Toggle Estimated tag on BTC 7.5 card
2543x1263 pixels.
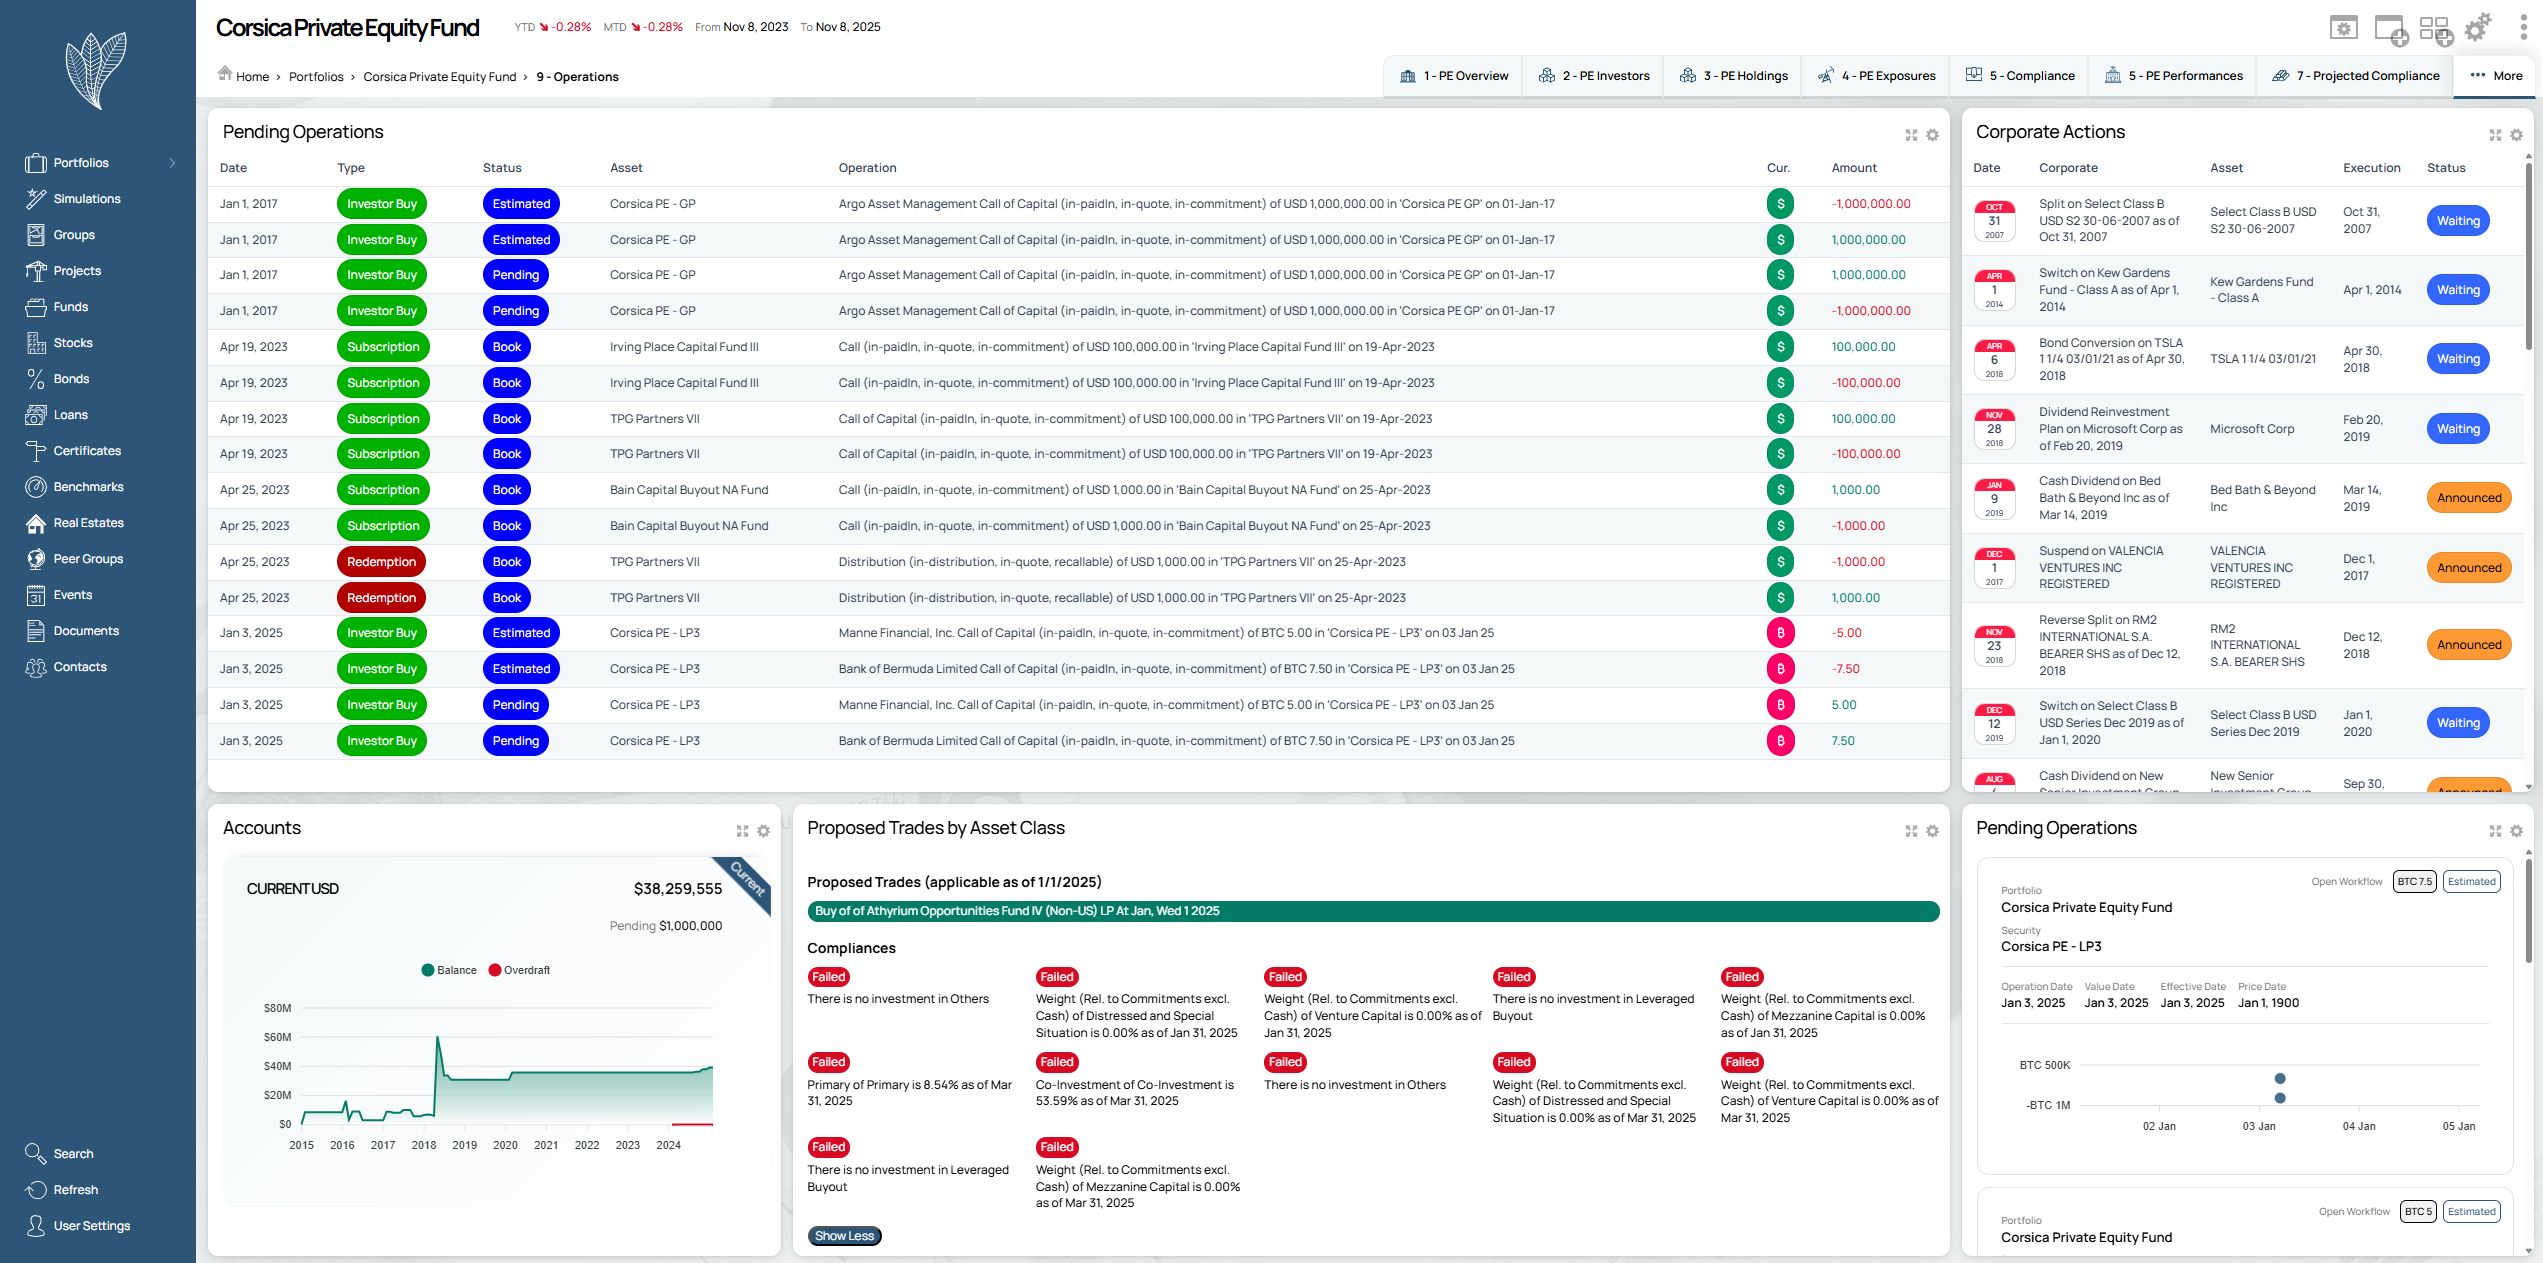[x=2471, y=882]
